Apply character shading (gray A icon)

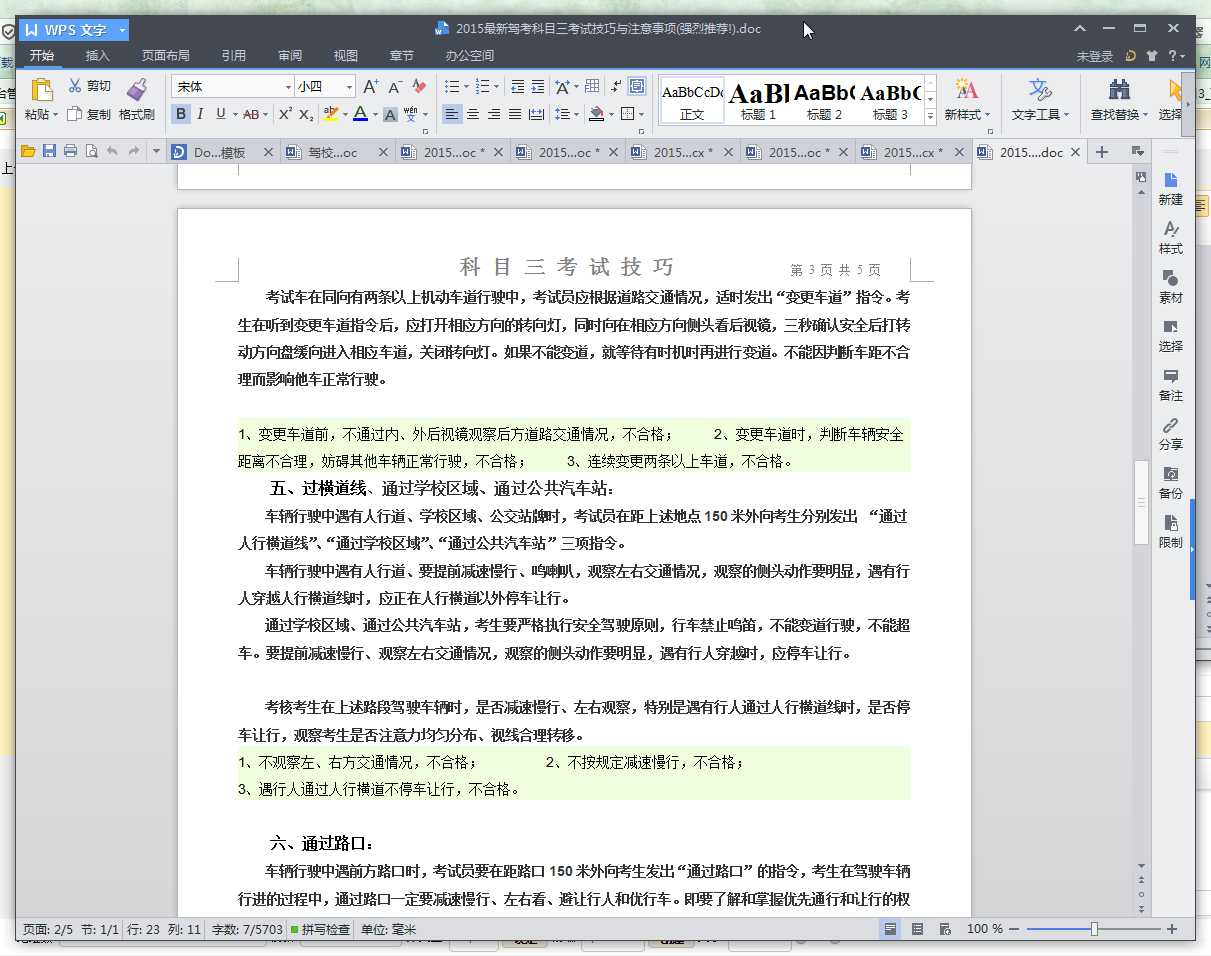(389, 114)
